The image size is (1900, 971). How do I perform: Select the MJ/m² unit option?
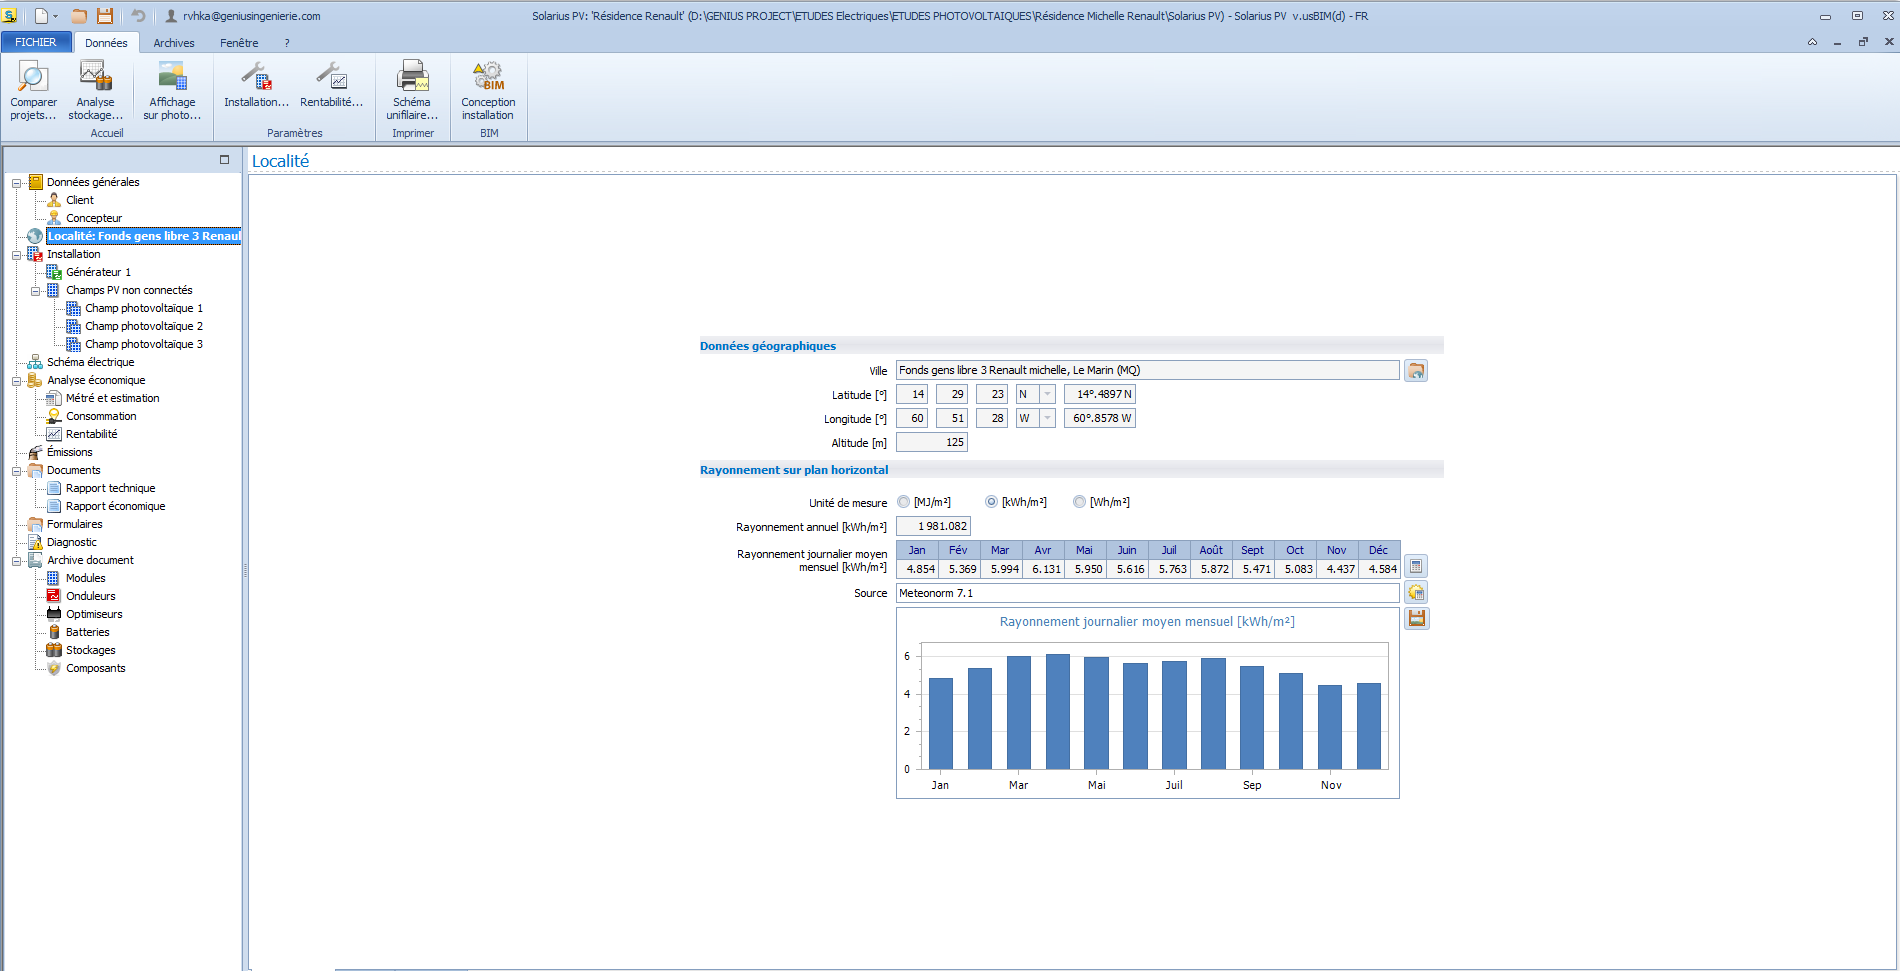pos(904,502)
